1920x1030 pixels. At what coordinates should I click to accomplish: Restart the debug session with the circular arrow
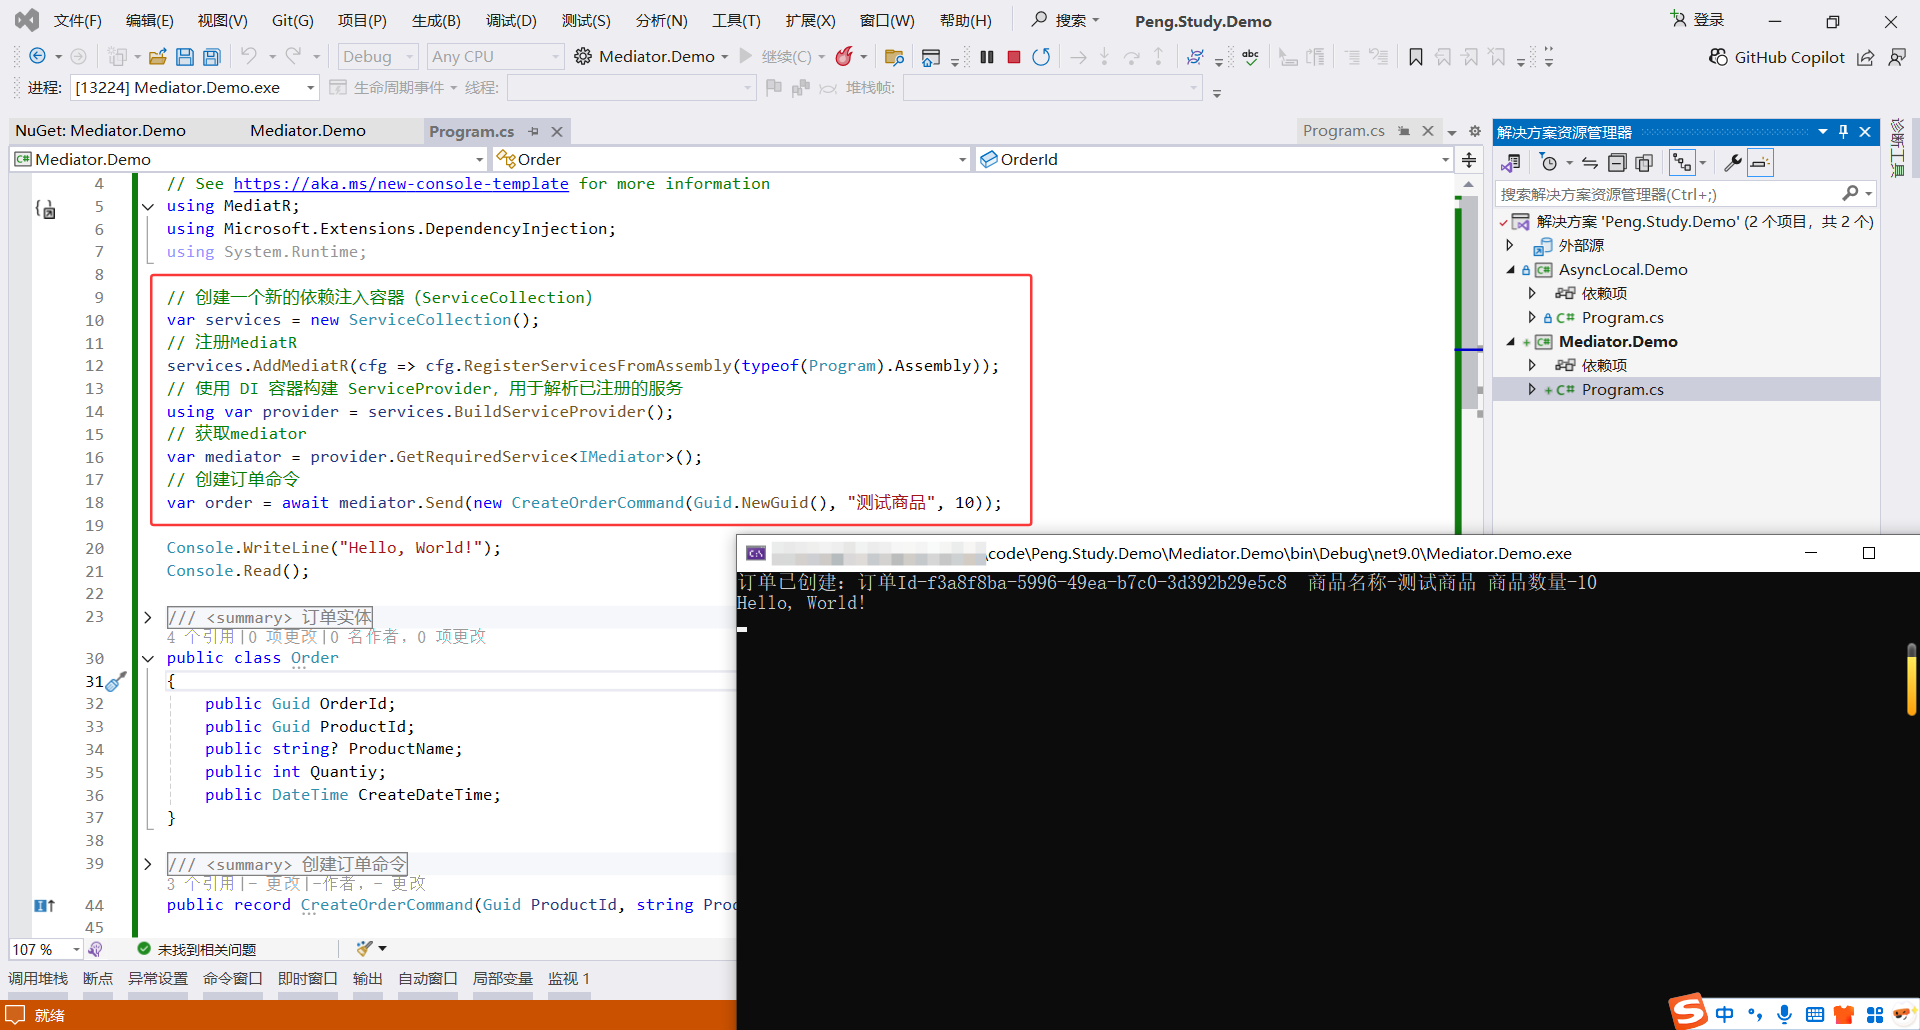1041,57
